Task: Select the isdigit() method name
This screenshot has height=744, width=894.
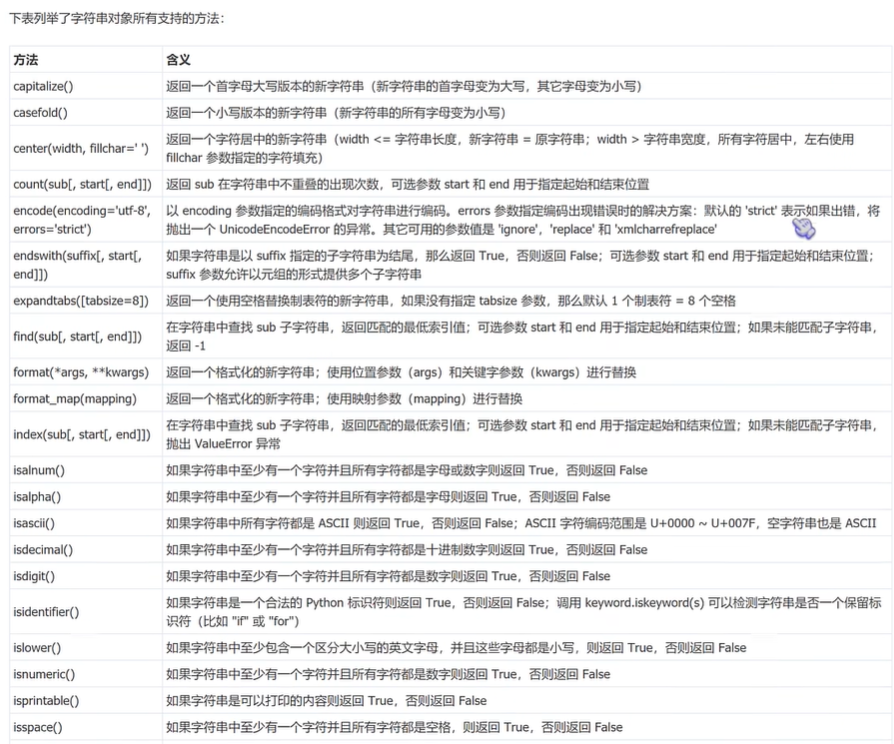Action: click(x=34, y=576)
